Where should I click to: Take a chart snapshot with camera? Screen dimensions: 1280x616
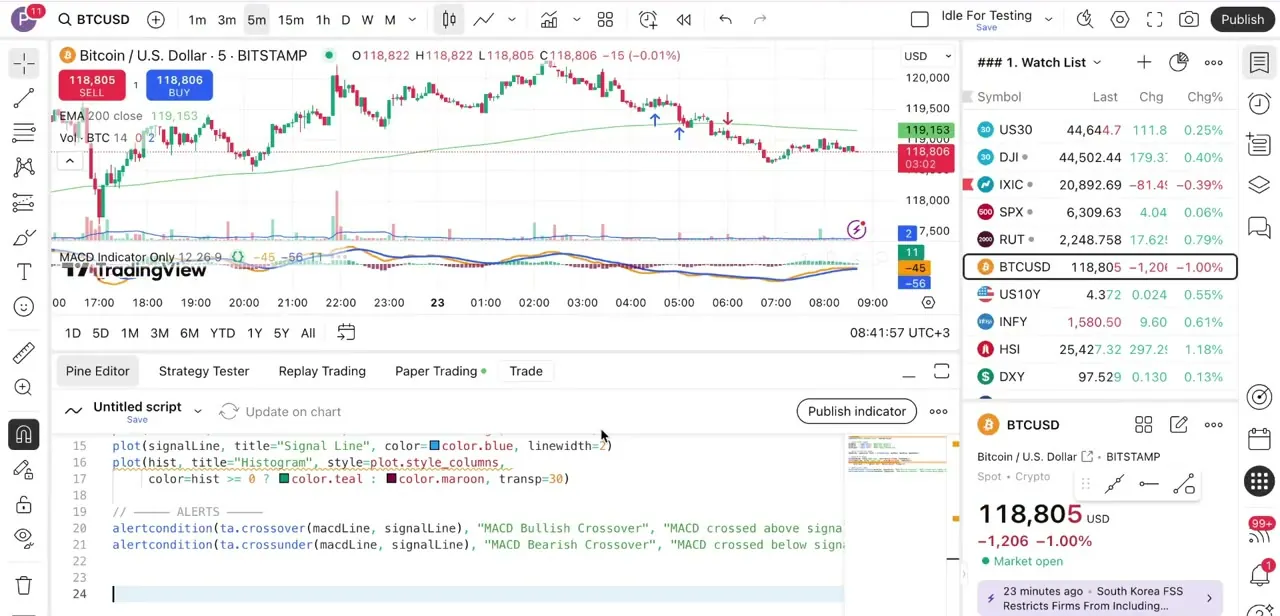click(x=1189, y=19)
